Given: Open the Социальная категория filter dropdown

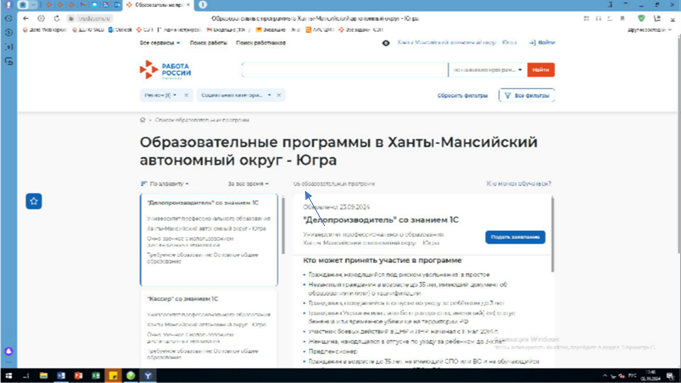Looking at the screenshot, I should [x=236, y=95].
